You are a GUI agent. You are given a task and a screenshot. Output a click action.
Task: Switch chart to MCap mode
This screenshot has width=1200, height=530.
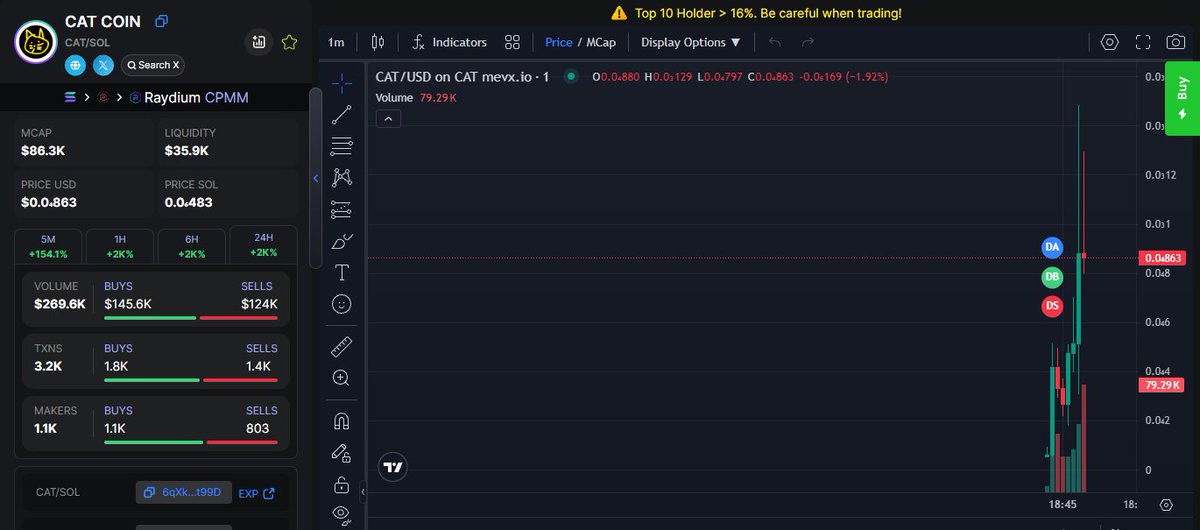pyautogui.click(x=602, y=42)
